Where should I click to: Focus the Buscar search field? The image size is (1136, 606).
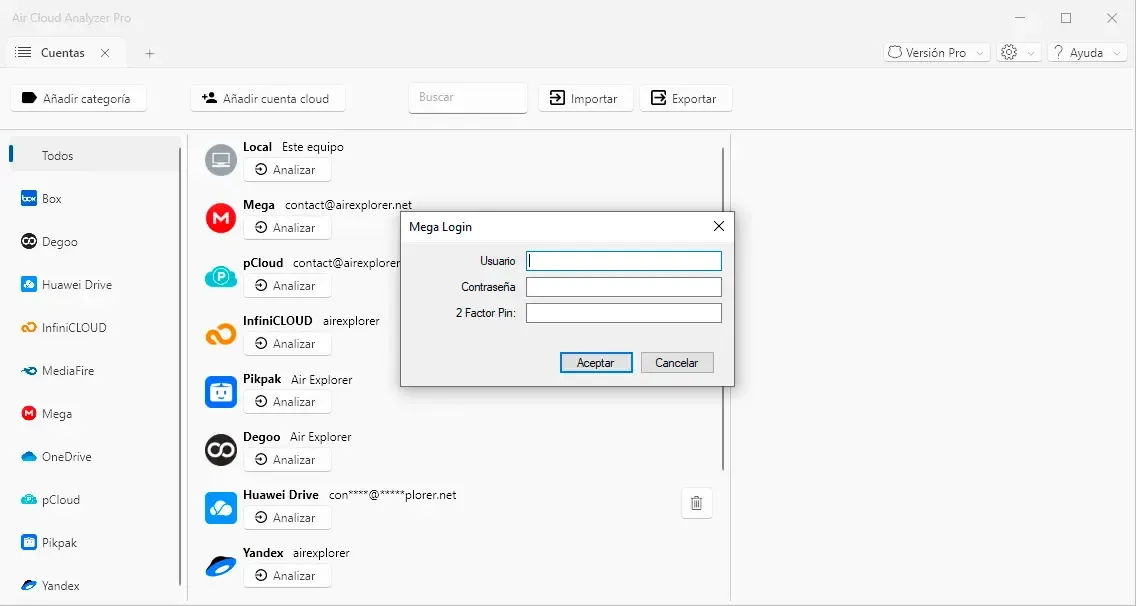468,98
